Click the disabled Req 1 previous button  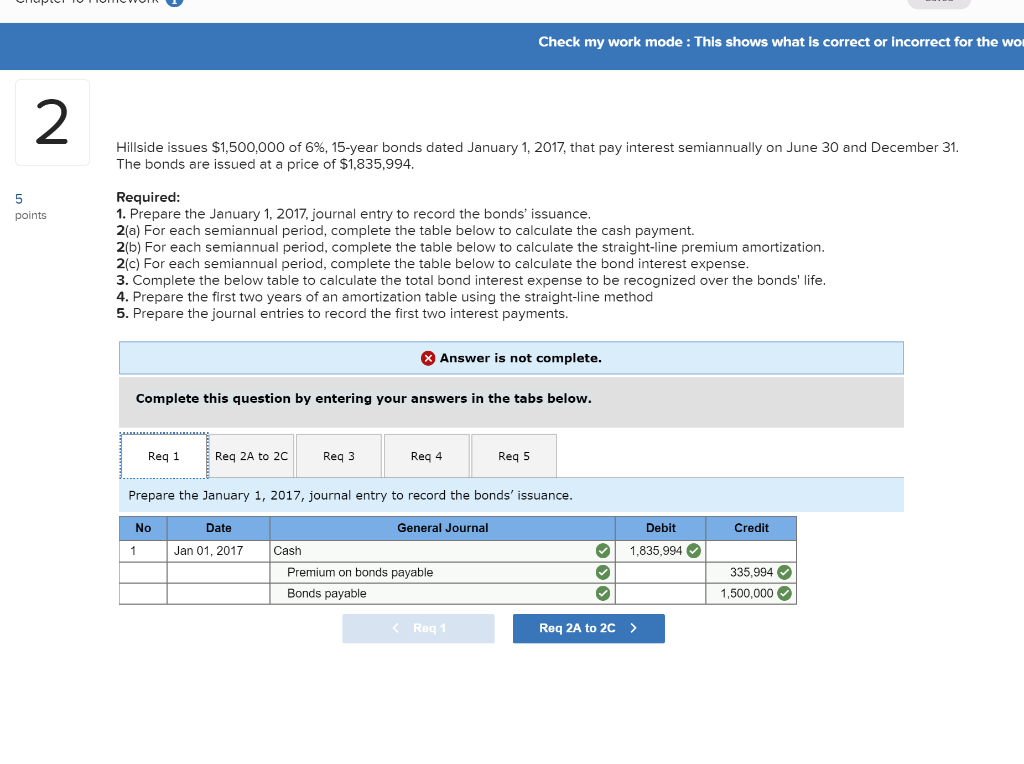click(418, 628)
